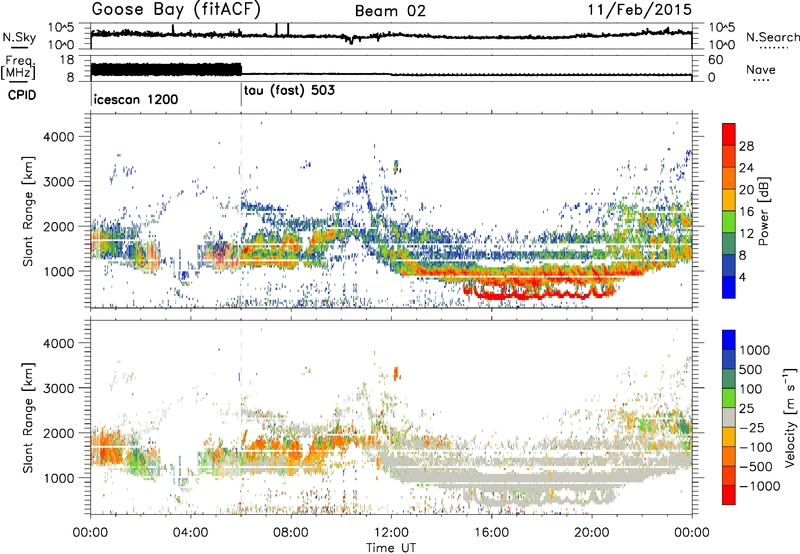Click the "Beam 02" heading
The width and height of the screenshot is (800, 554).
tap(390, 11)
